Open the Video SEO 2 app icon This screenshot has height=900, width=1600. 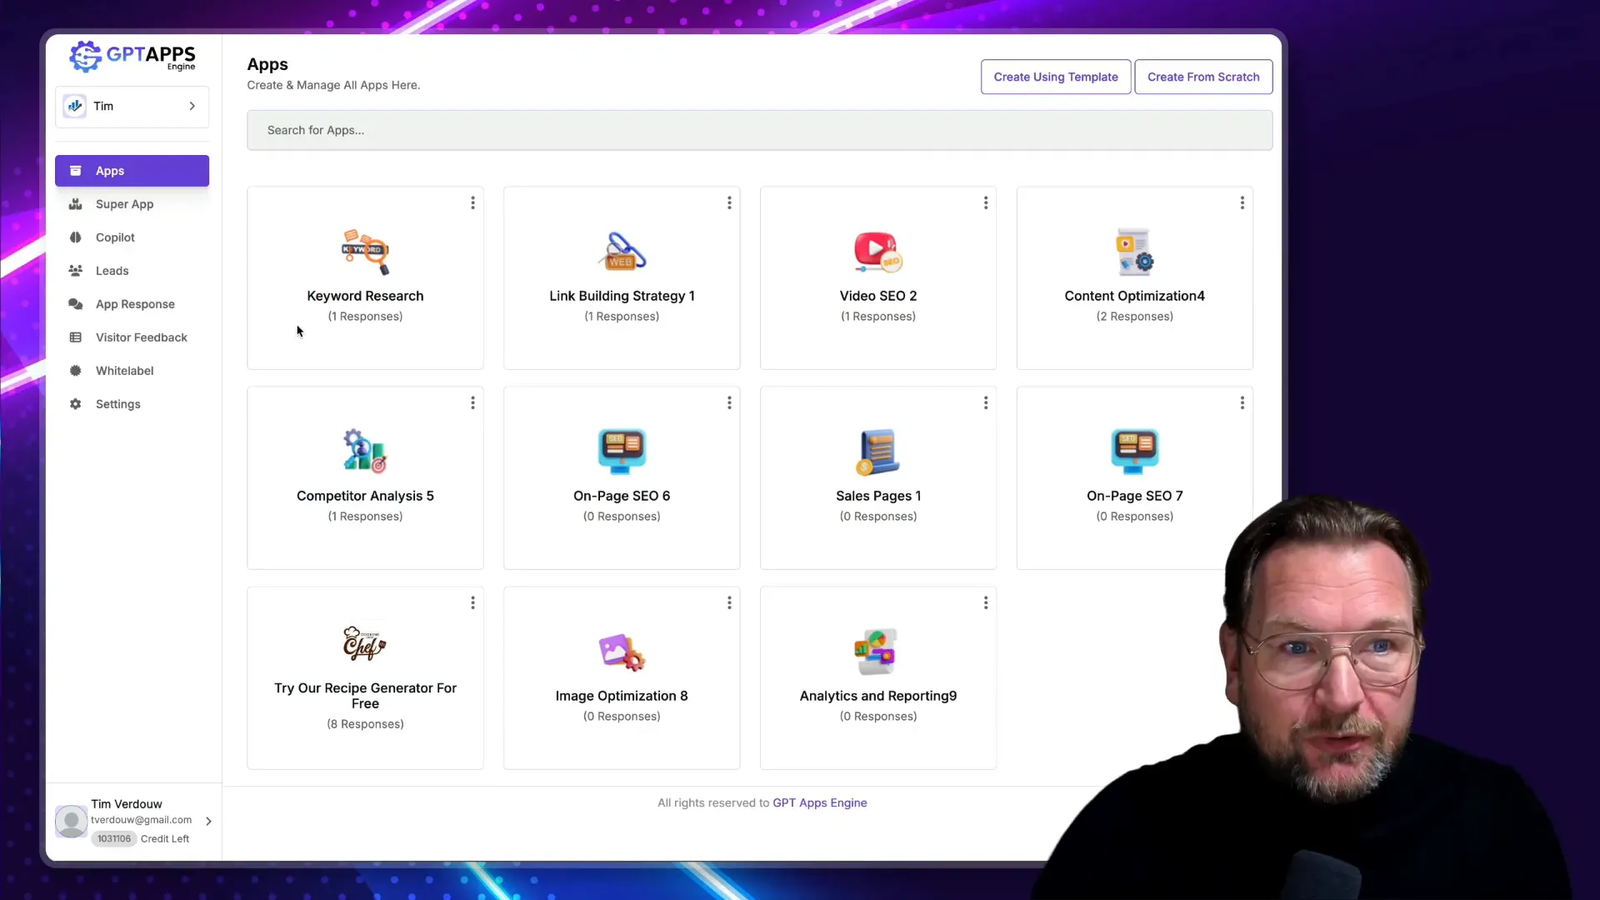878,252
